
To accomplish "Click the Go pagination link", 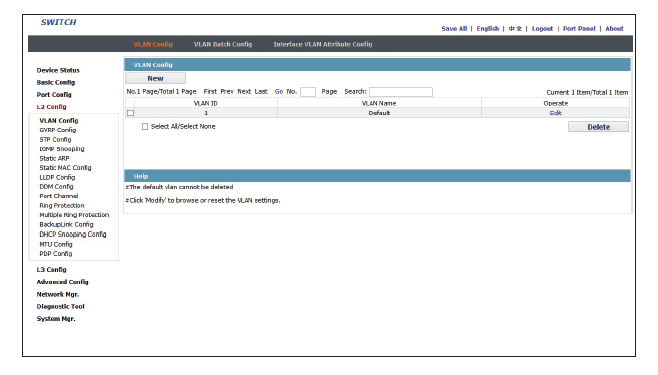I will point(279,91).
